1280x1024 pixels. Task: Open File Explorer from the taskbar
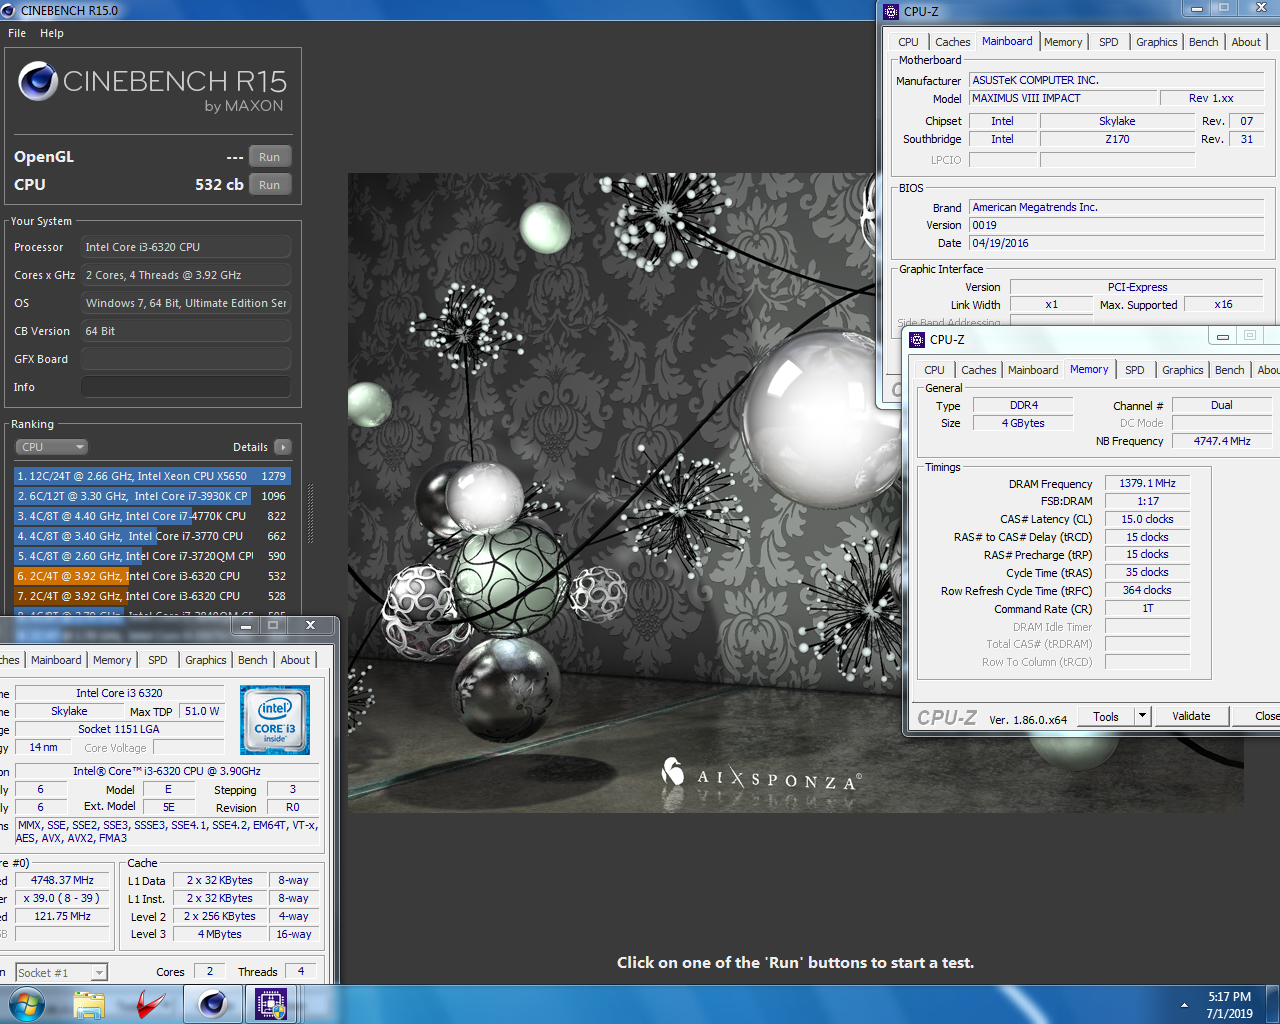(89, 1004)
